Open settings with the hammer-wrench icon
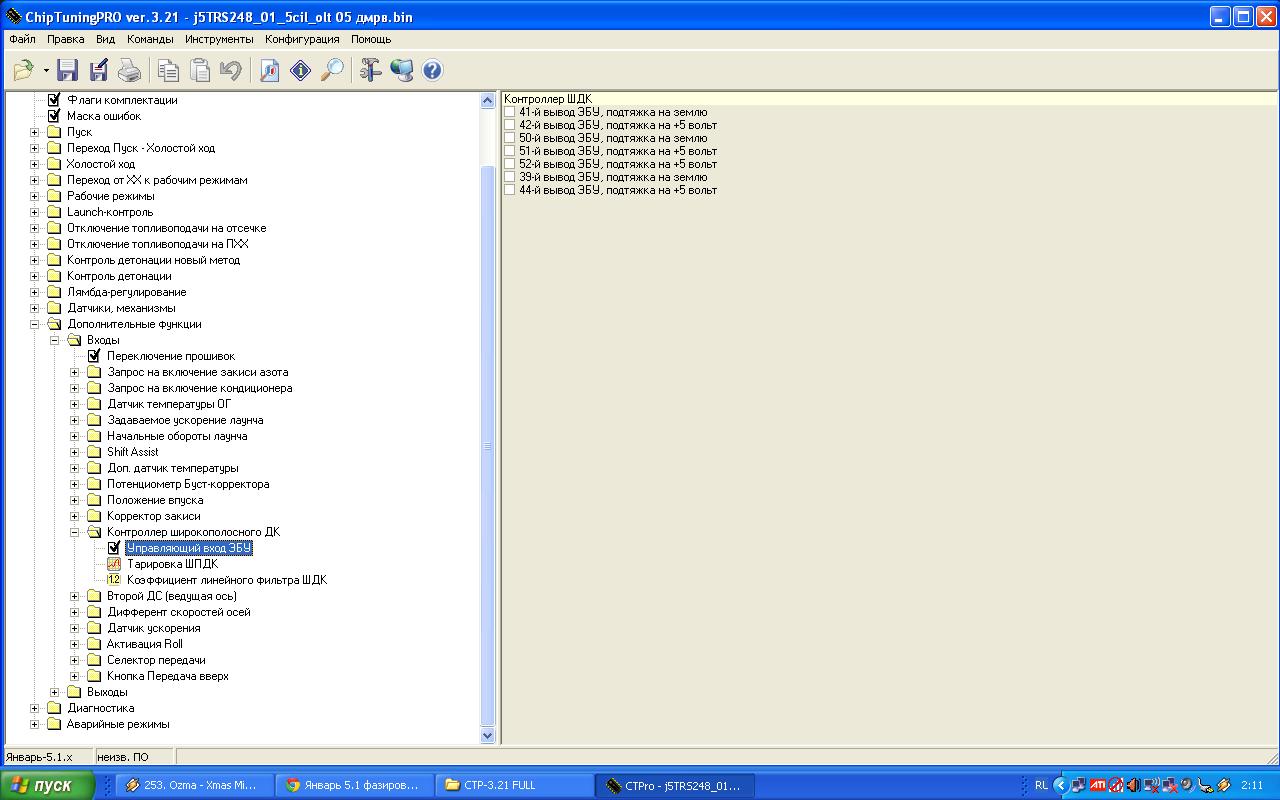Viewport: 1280px width, 800px height. pos(371,70)
